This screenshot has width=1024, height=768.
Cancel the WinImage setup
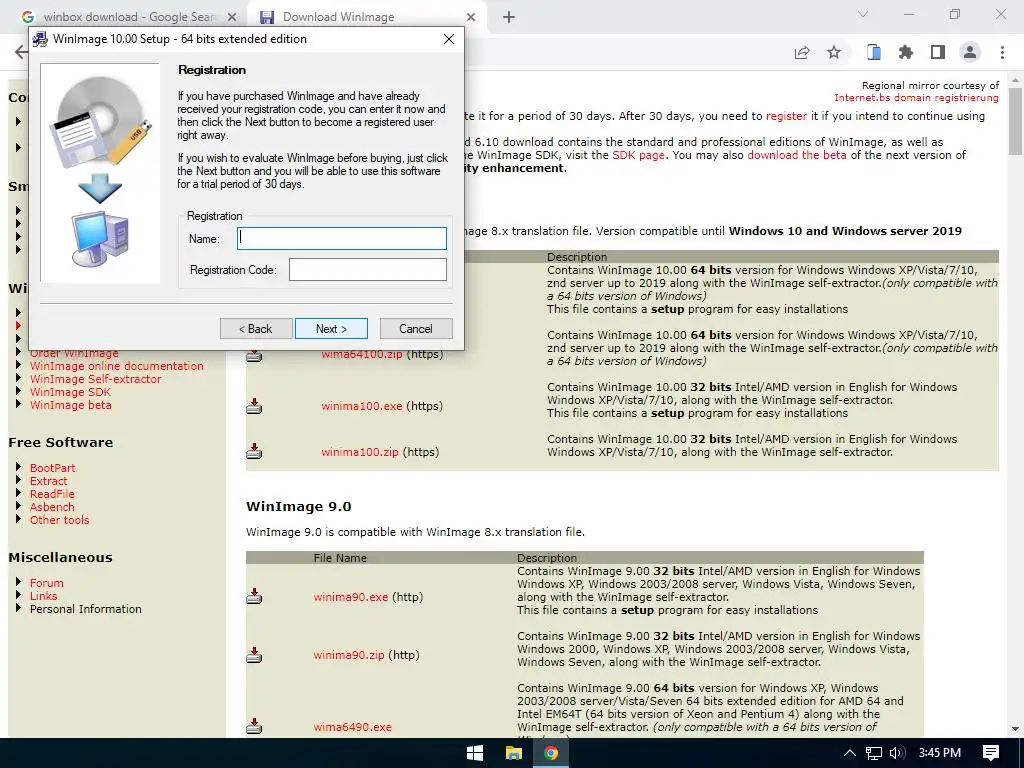pos(416,328)
